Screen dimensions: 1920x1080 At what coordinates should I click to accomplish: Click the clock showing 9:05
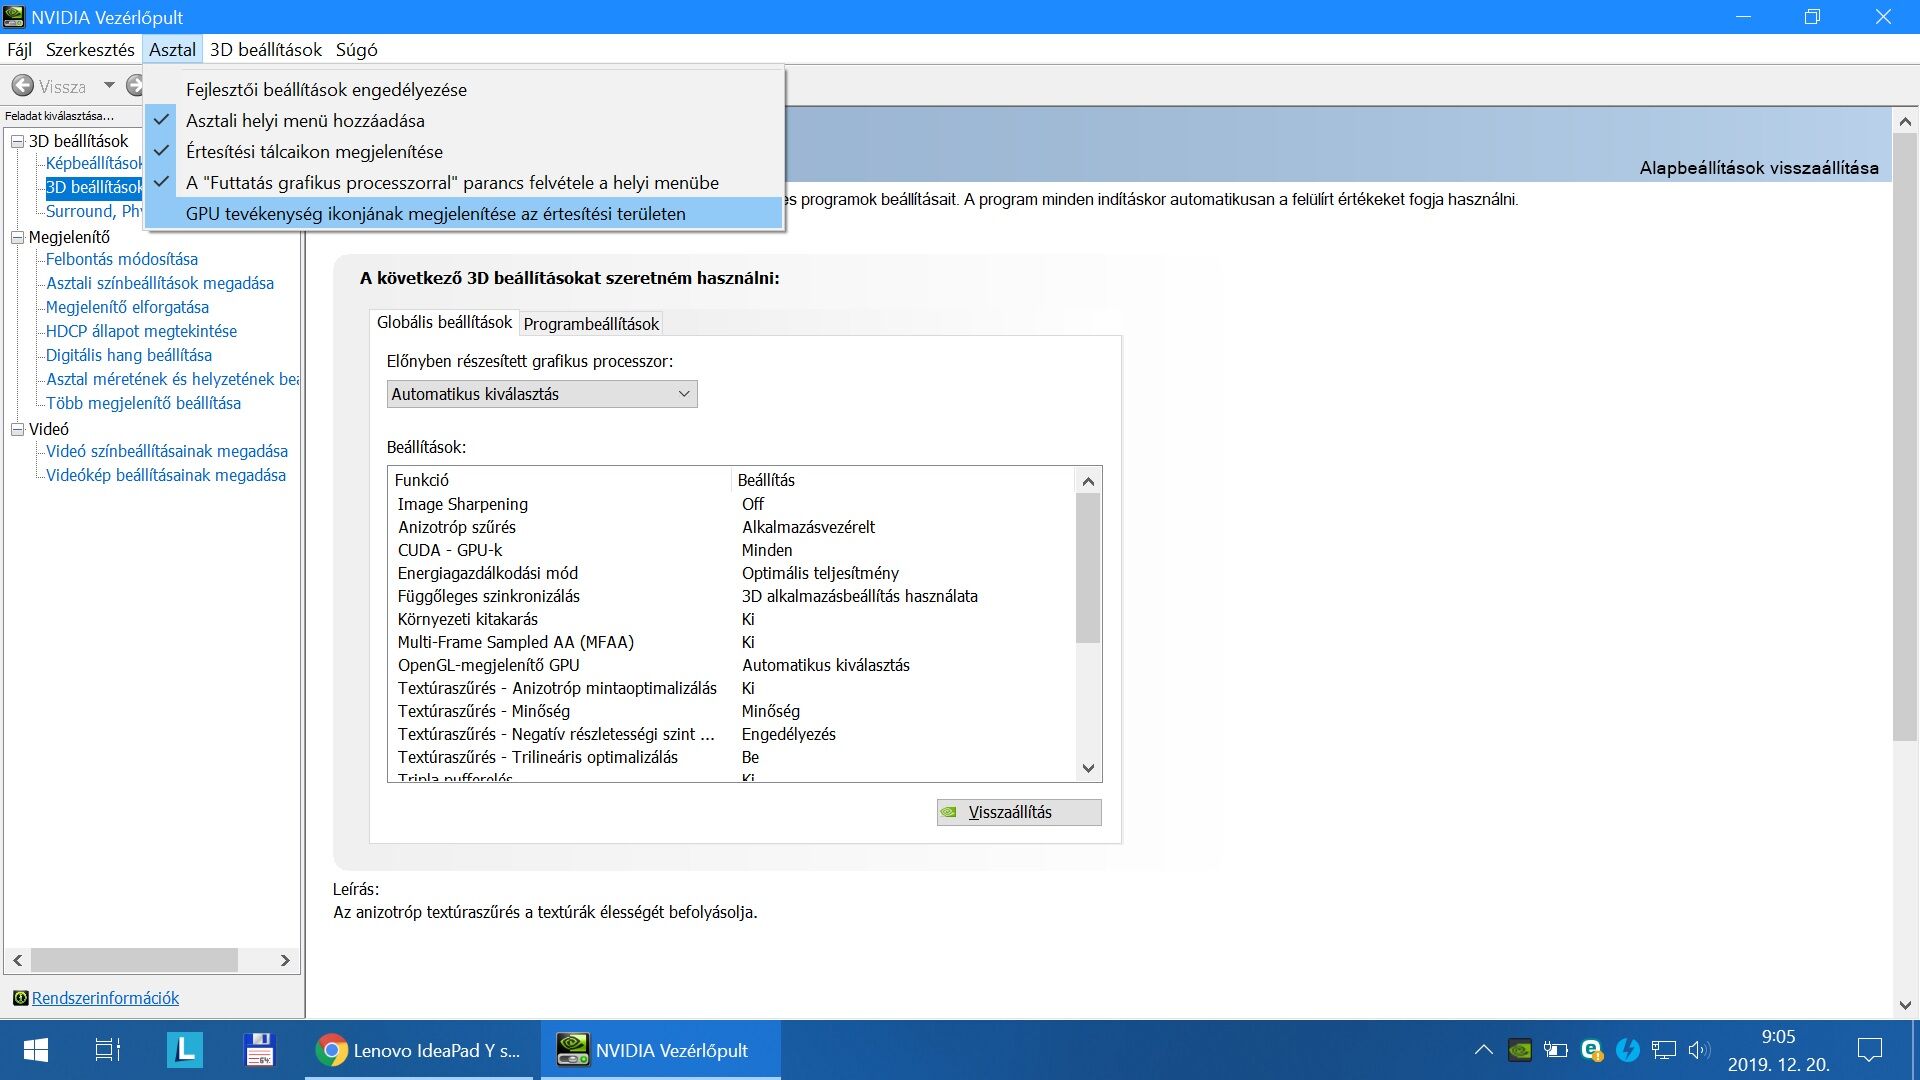pos(1778,1037)
